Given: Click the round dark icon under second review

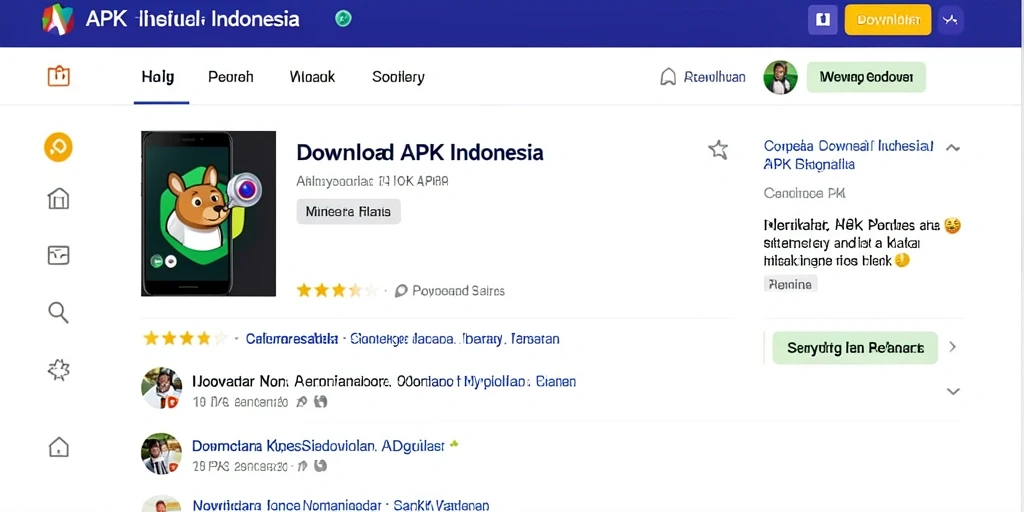Looking at the screenshot, I should [x=320, y=466].
